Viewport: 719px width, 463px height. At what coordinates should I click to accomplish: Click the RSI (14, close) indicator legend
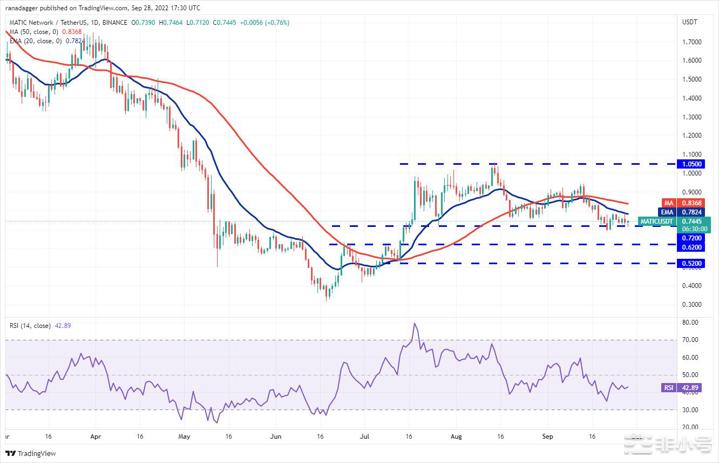point(29,325)
